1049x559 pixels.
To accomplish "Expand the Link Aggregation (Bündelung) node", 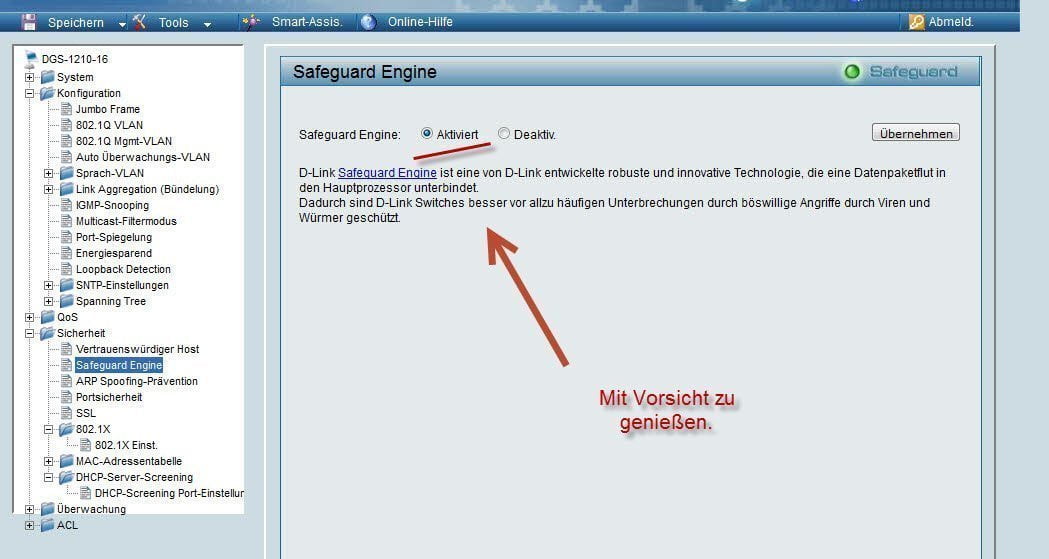I will click(x=48, y=189).
